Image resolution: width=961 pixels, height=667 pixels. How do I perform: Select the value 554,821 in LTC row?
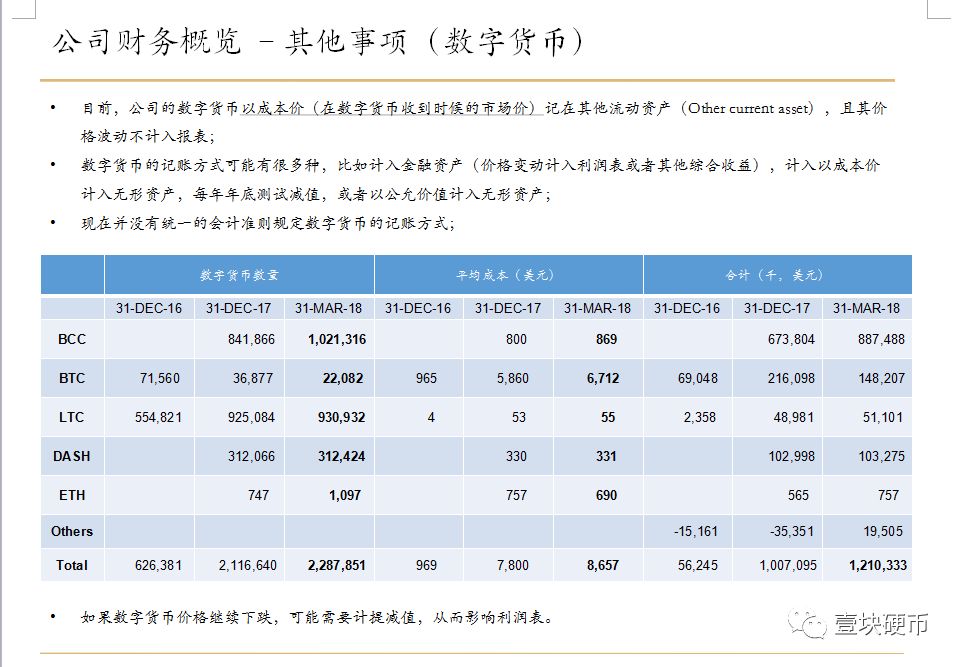[158, 417]
